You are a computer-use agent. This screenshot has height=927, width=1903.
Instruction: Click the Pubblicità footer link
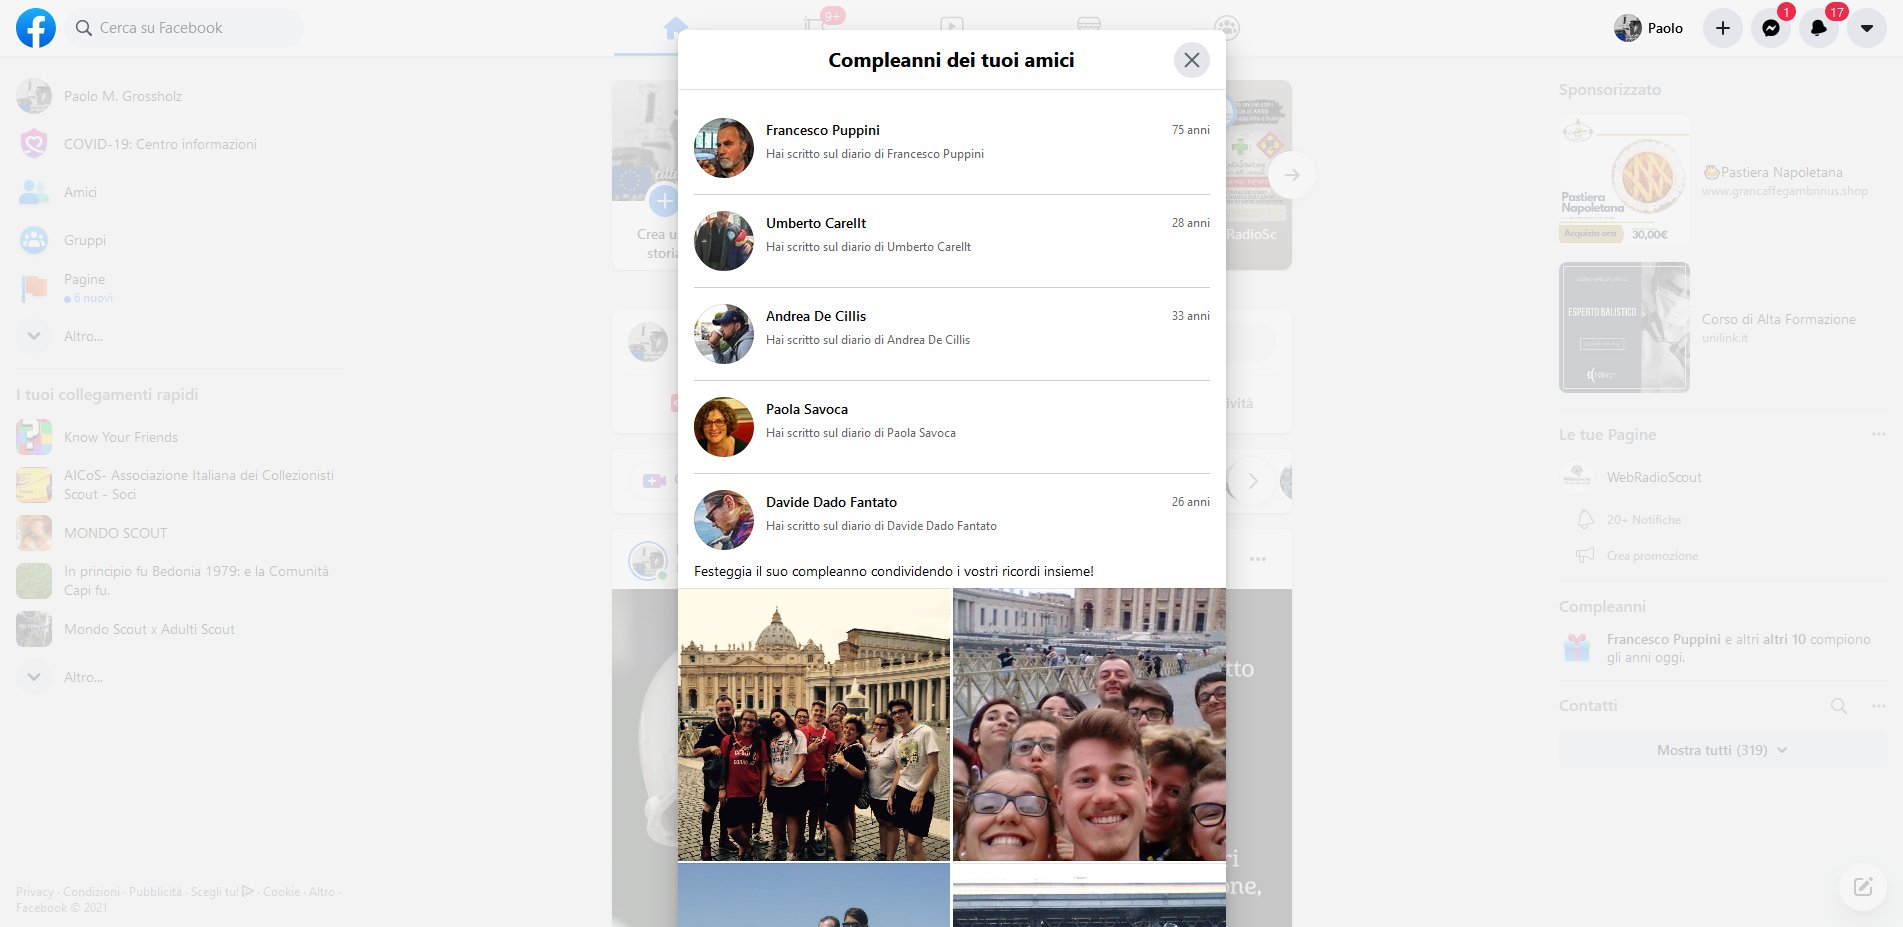coord(155,892)
